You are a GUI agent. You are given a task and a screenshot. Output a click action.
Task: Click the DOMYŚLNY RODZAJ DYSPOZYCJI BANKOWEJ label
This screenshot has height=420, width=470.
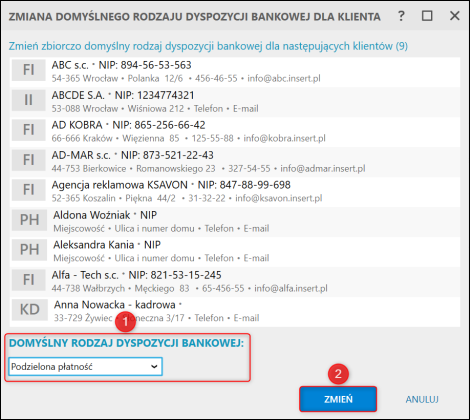point(127,343)
